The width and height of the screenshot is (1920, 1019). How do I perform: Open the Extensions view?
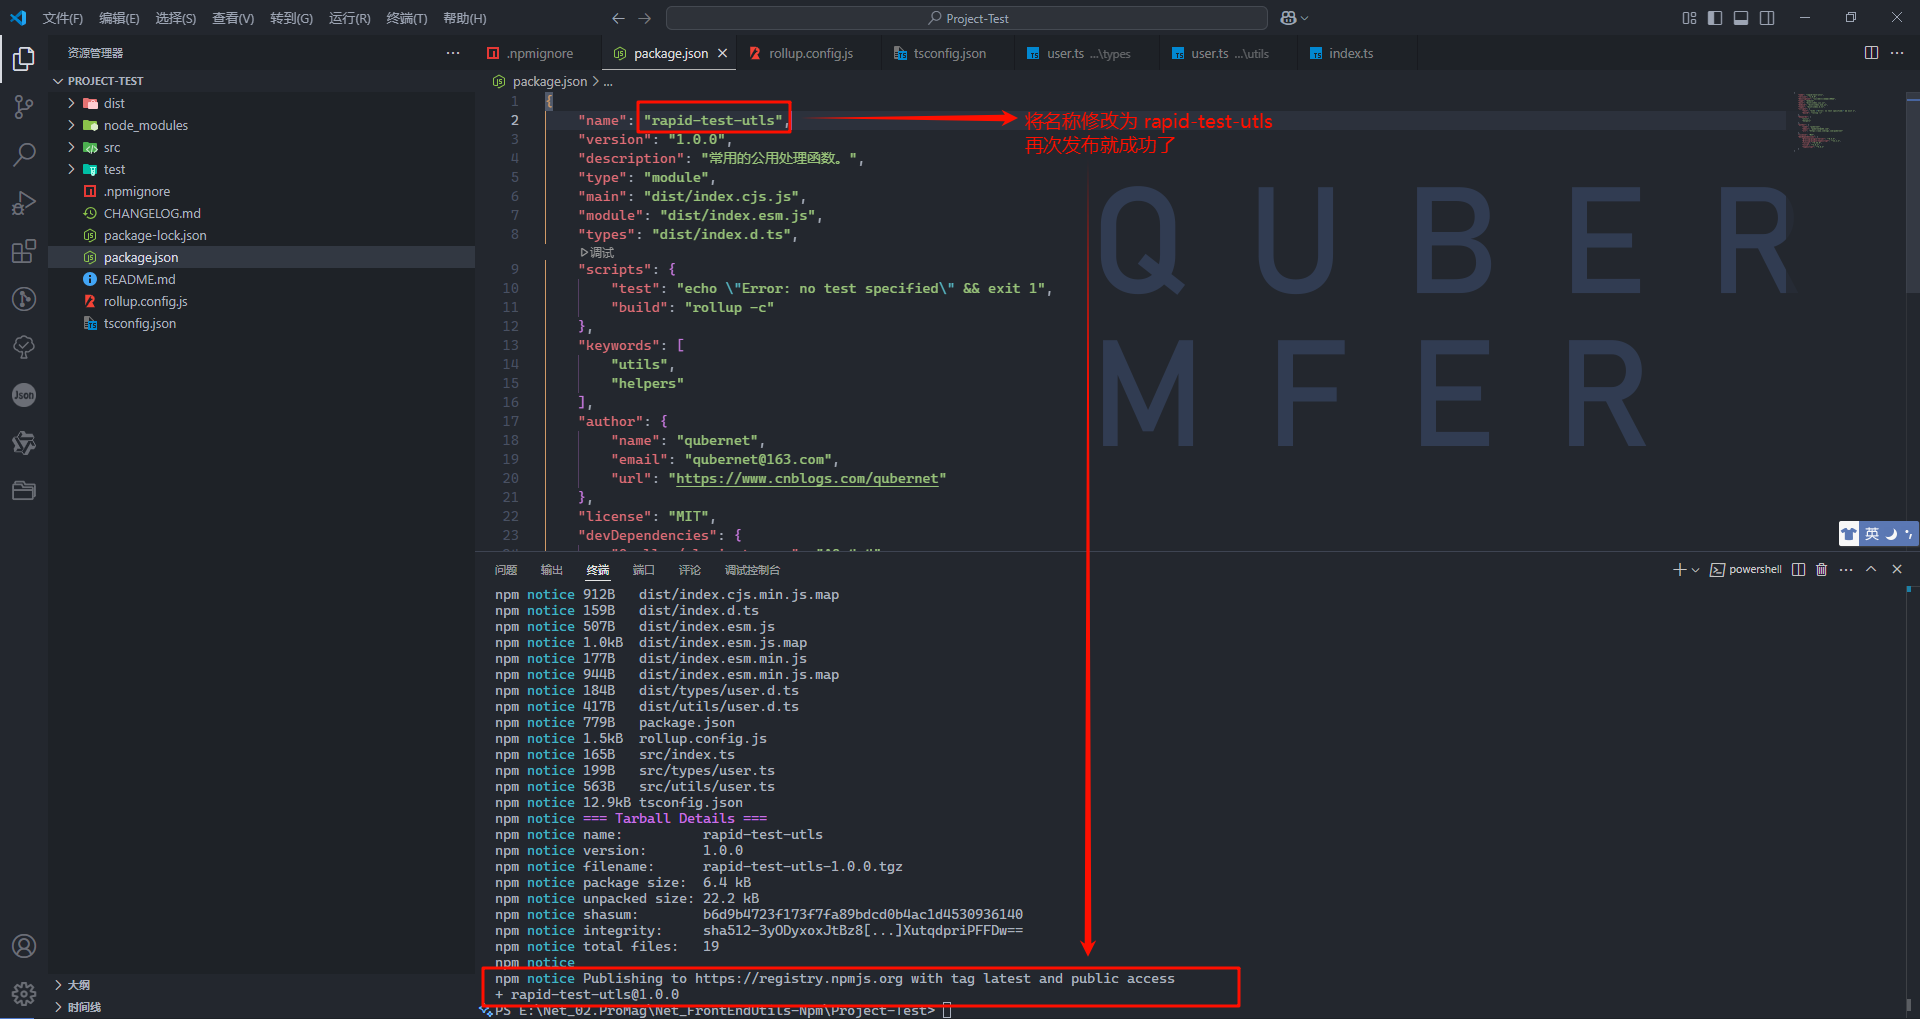(24, 251)
